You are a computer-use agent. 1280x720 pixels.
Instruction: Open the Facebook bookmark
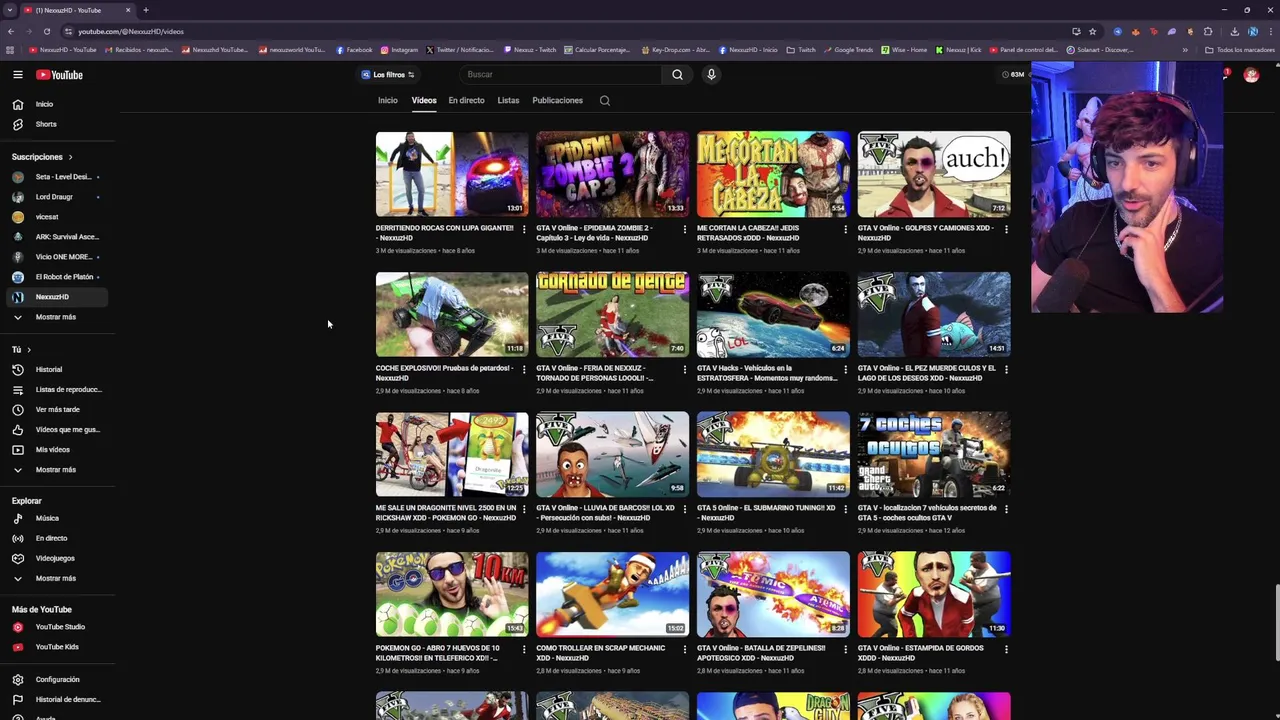point(355,50)
